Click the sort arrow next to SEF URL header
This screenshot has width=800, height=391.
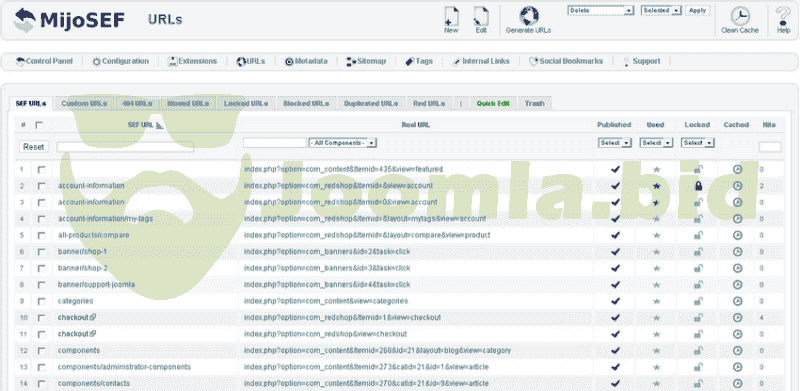pos(160,125)
